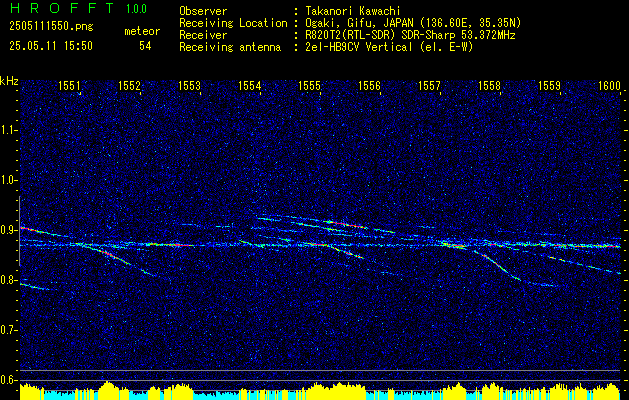Click the date stamp 25.05.11 15:50
The image size is (629, 400).
[x=51, y=46]
